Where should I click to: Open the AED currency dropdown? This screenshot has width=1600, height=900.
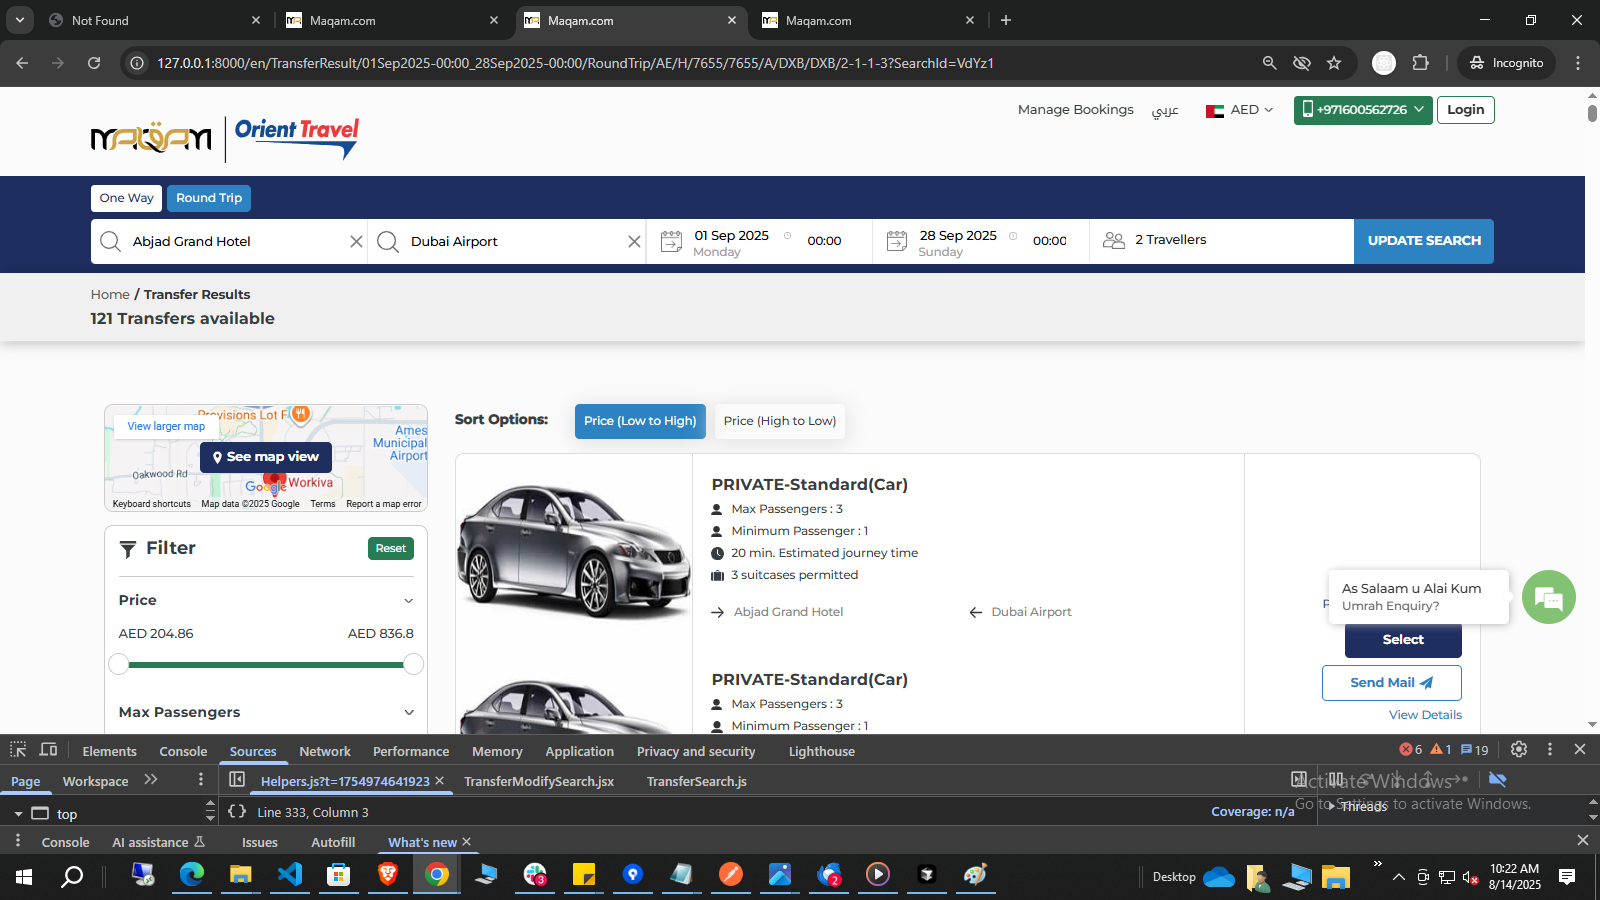pyautogui.click(x=1240, y=110)
